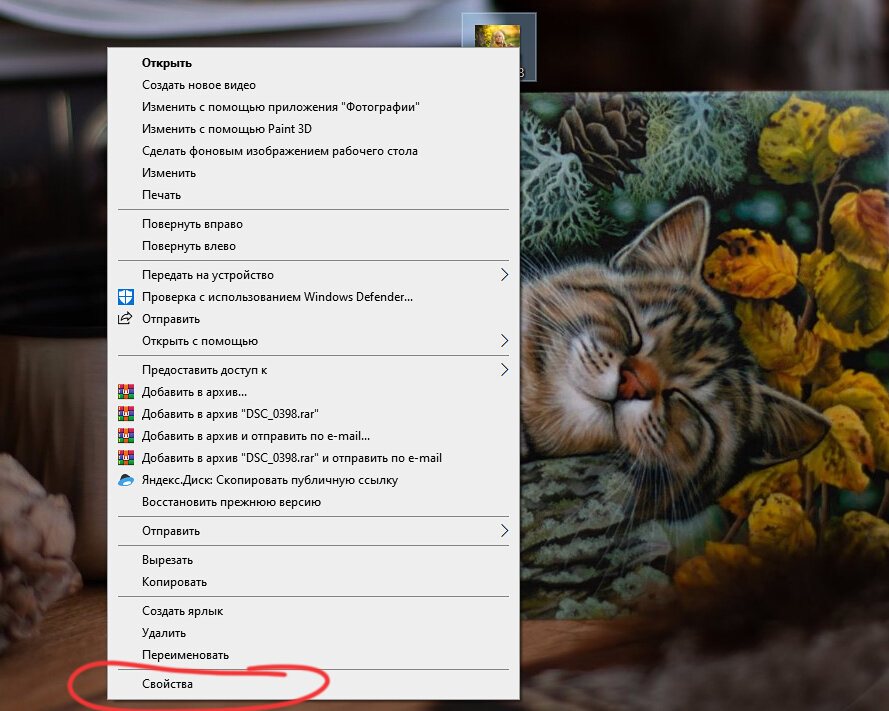Choose Добавить в архив и отправить по e-mail...
Screen dimensions: 889x711
coord(313,436)
